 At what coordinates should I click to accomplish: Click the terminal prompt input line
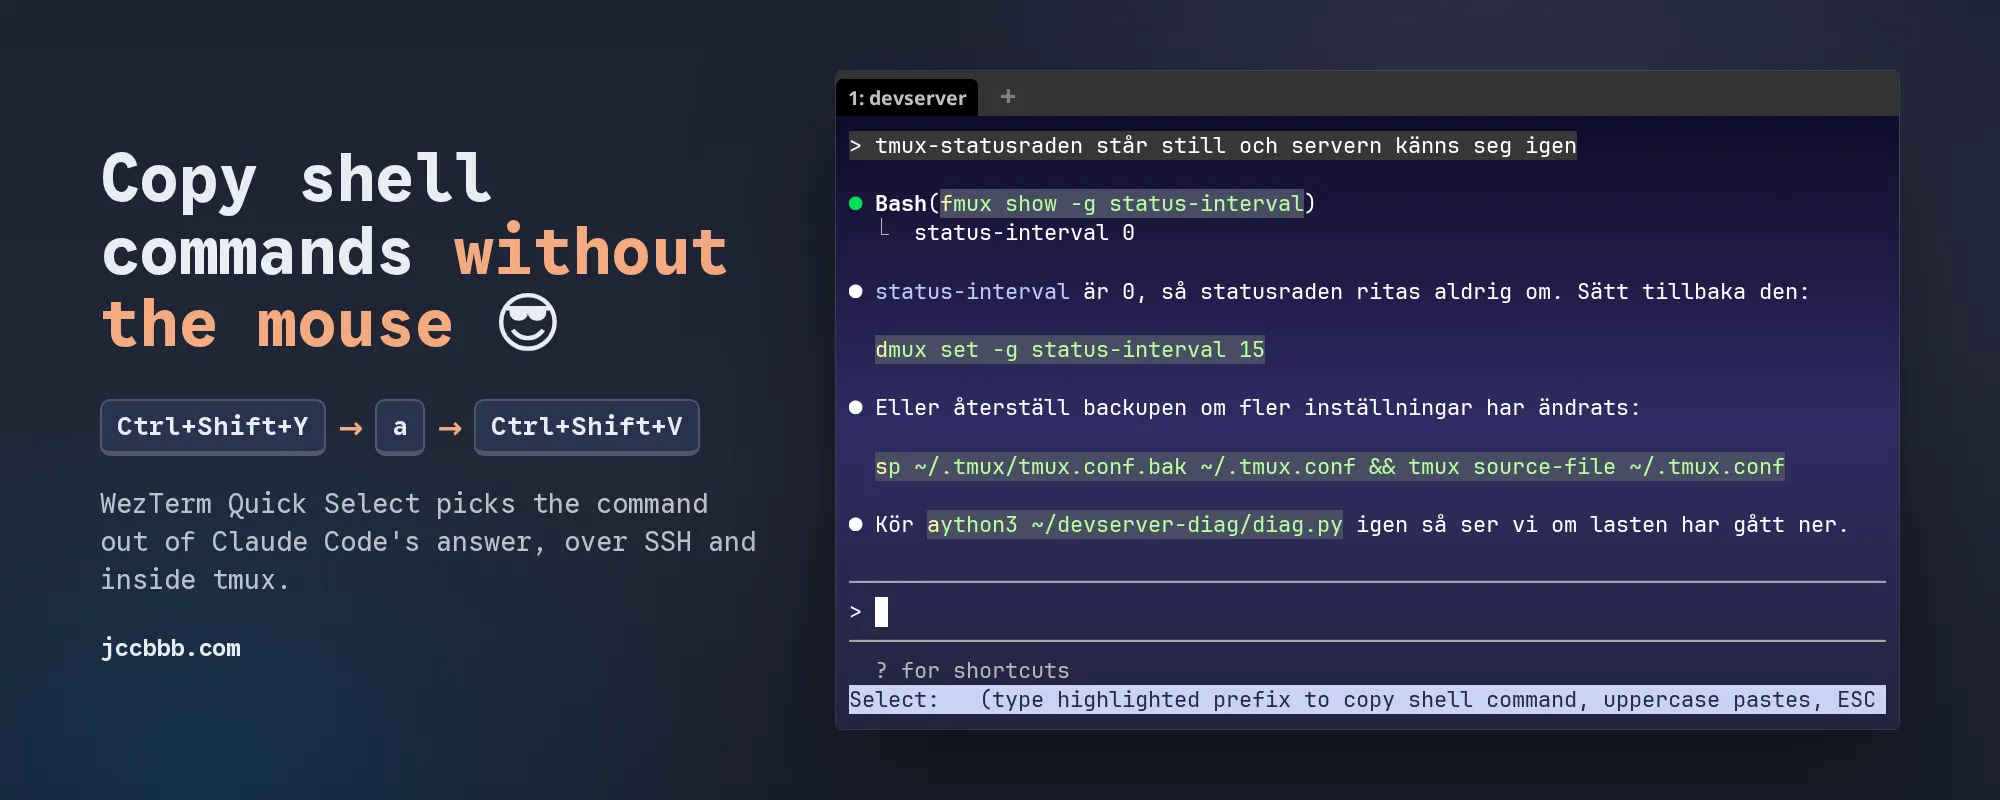1367,612
